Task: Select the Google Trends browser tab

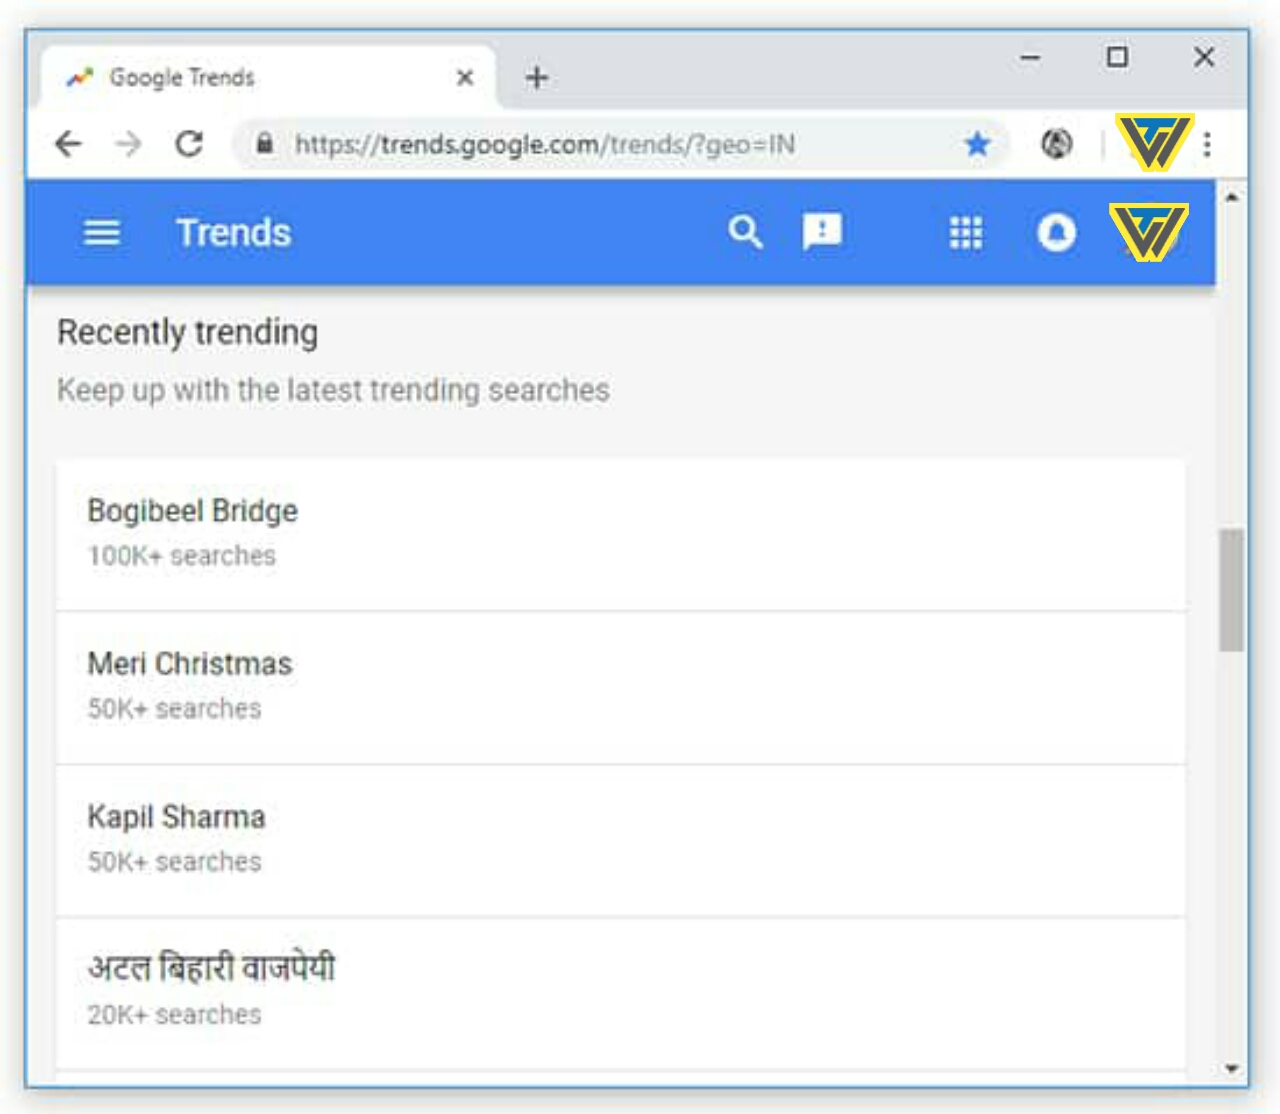Action: (200, 77)
